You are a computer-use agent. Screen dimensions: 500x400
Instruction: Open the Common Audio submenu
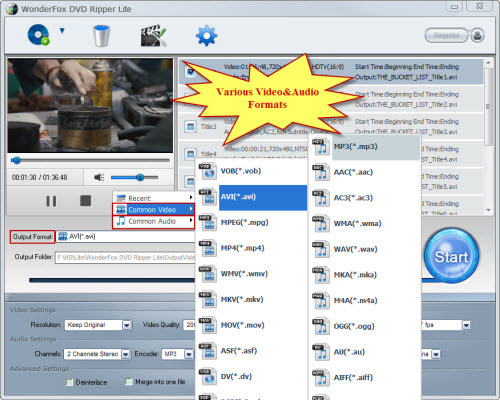154,221
